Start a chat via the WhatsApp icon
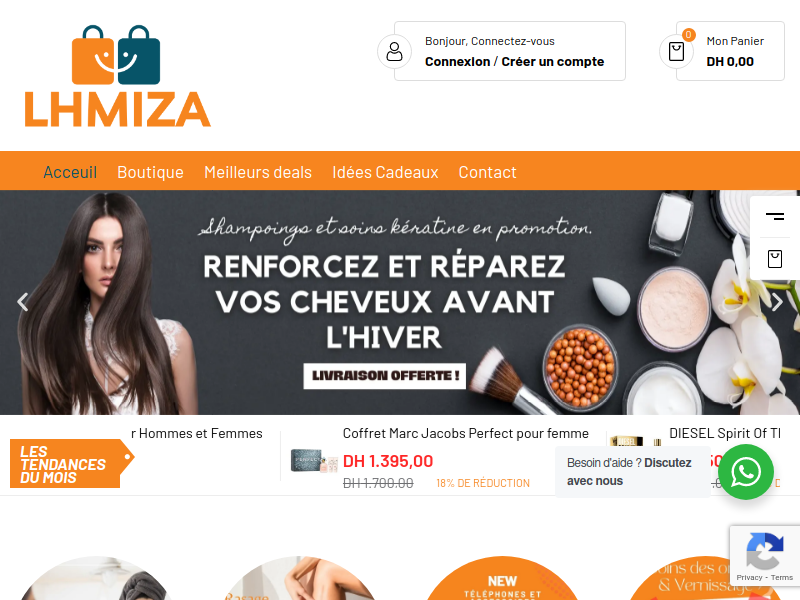 pyautogui.click(x=746, y=472)
